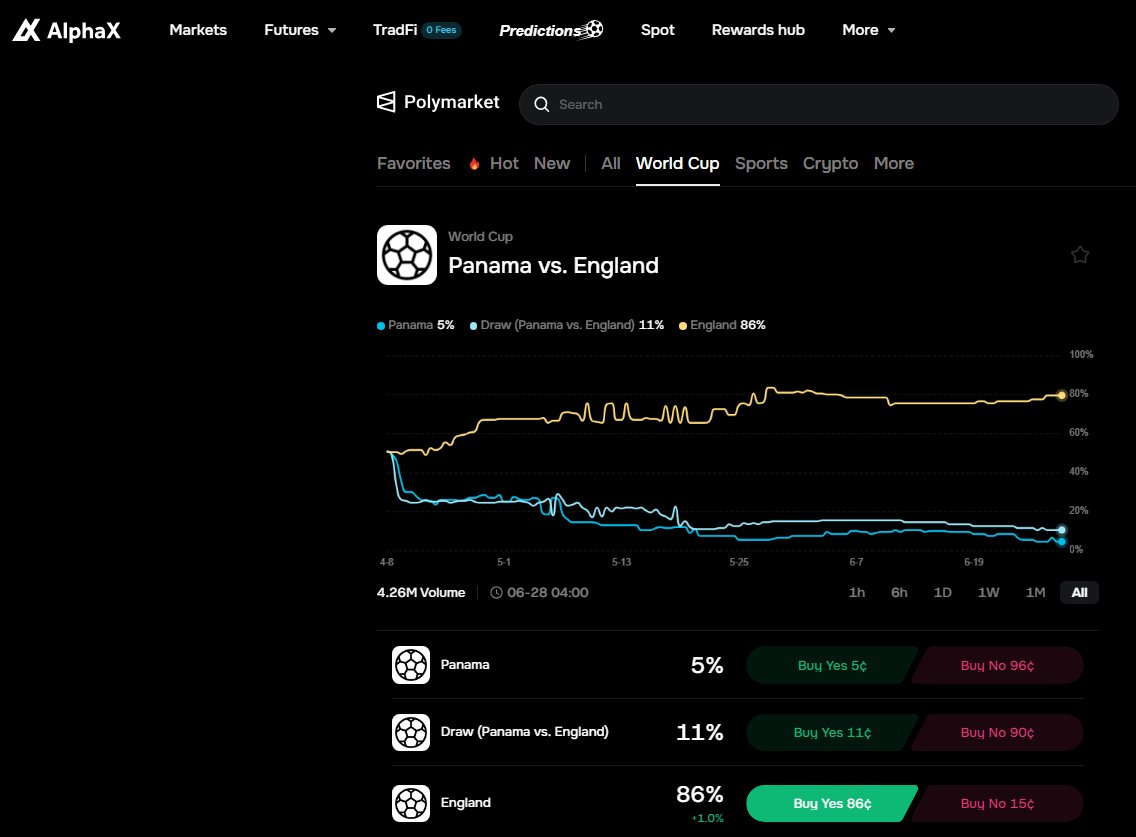Click the 11% Draw probability value
1136x837 pixels.
tap(699, 732)
